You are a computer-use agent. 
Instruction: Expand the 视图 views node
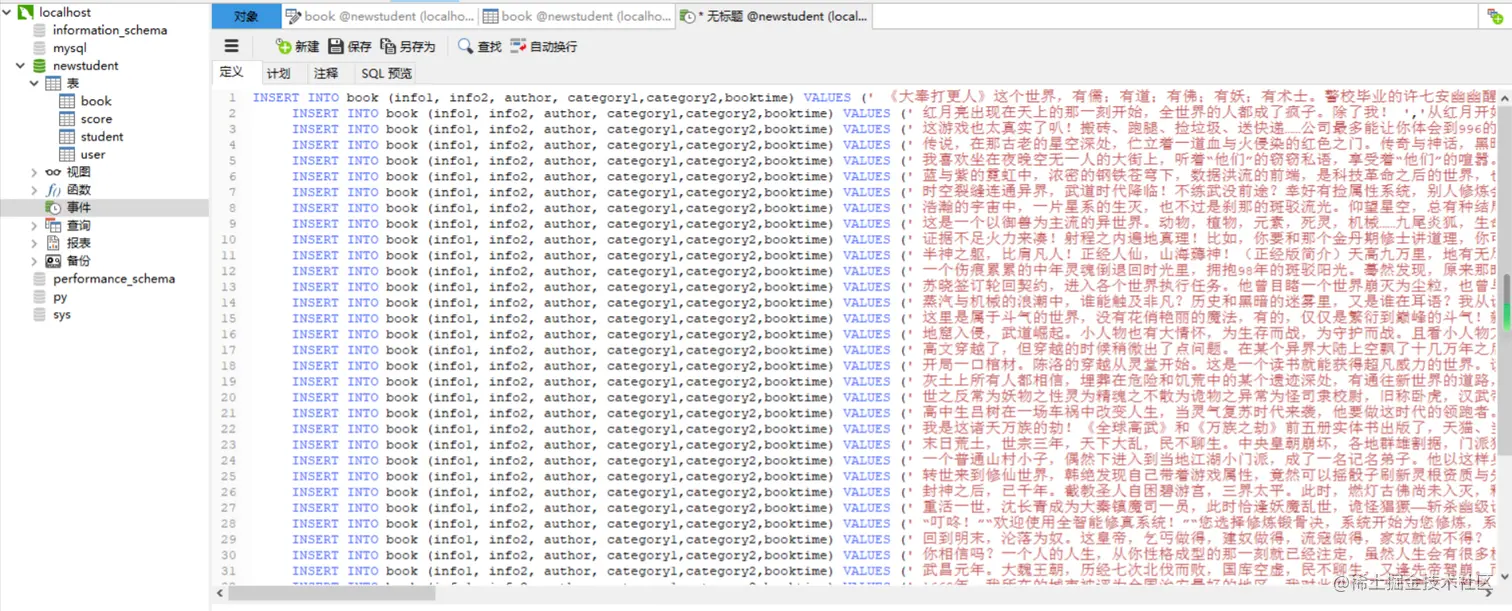coord(34,172)
